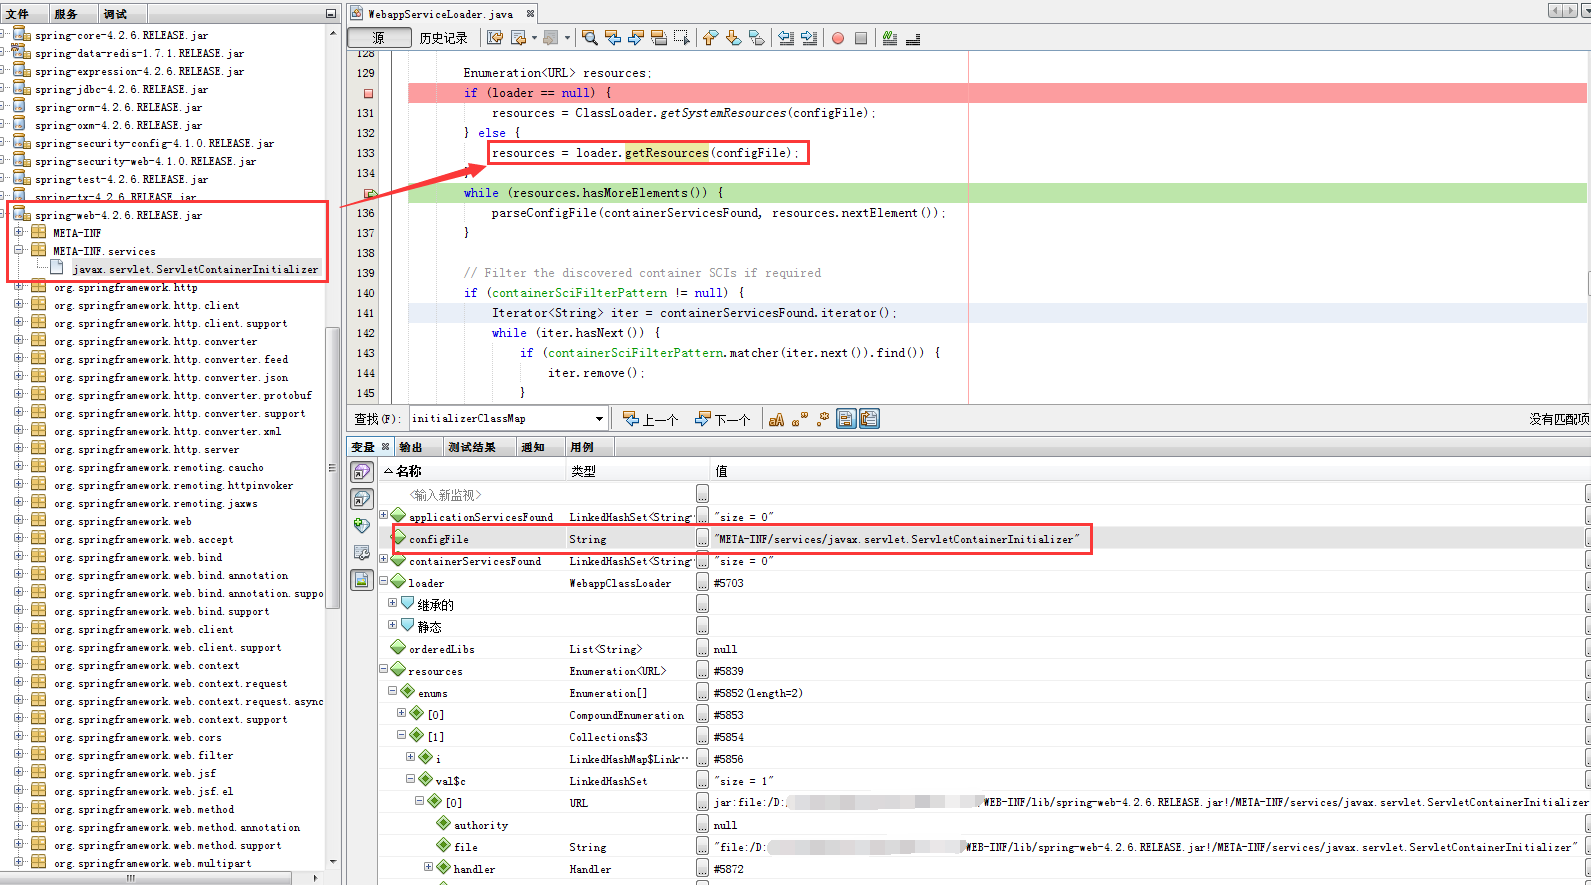Image resolution: width=1591 pixels, height=885 pixels.
Task: Toggle first variables view side icon
Action: click(x=362, y=472)
